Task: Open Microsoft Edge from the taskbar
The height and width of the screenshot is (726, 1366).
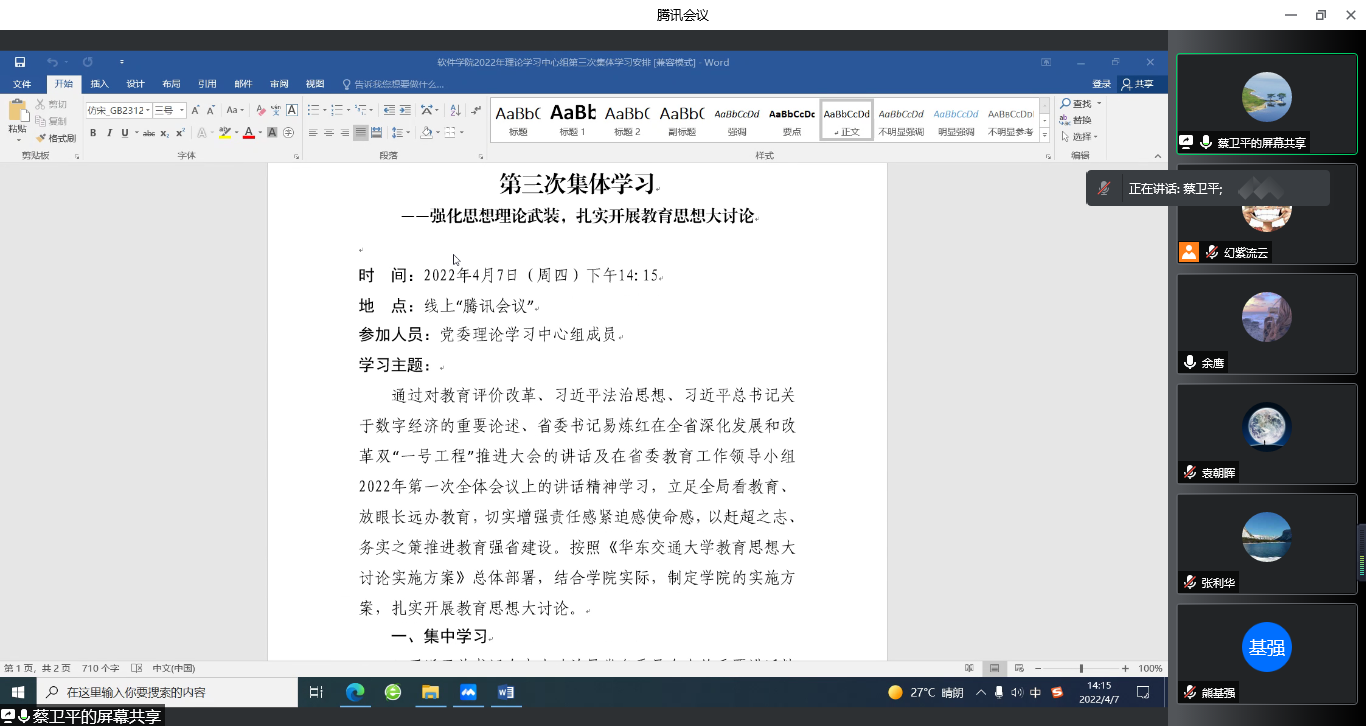Action: pyautogui.click(x=354, y=692)
